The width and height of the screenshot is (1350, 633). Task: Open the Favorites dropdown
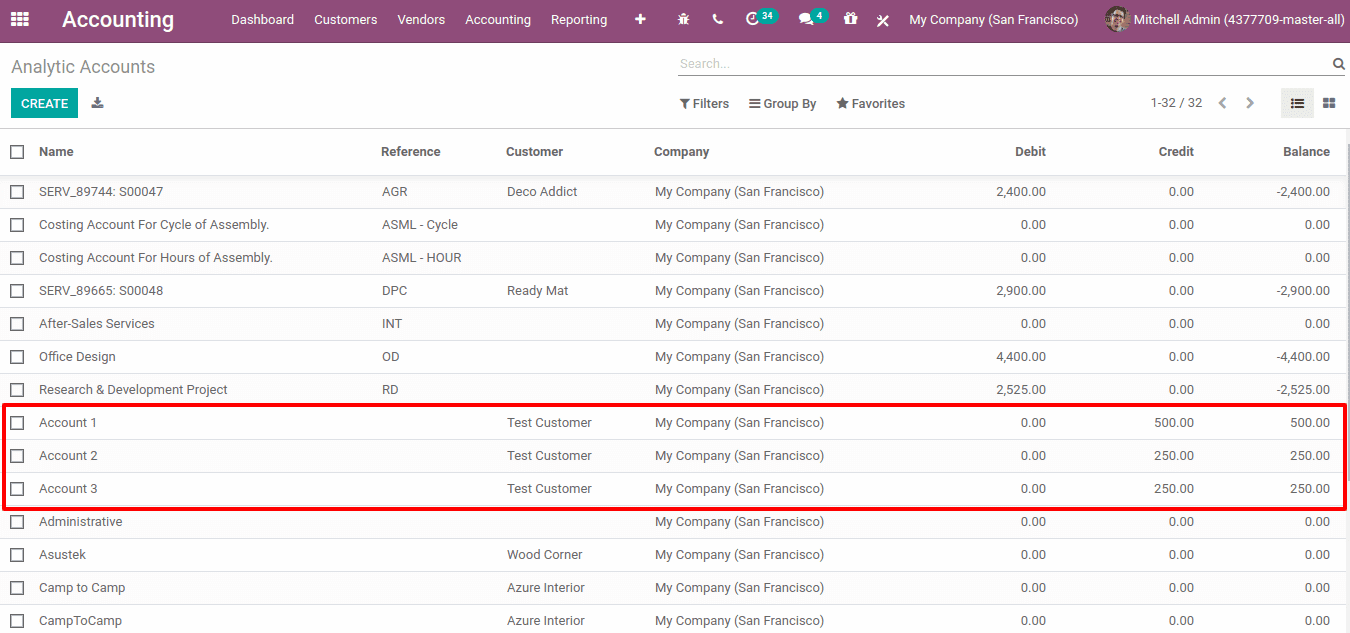[x=870, y=104]
